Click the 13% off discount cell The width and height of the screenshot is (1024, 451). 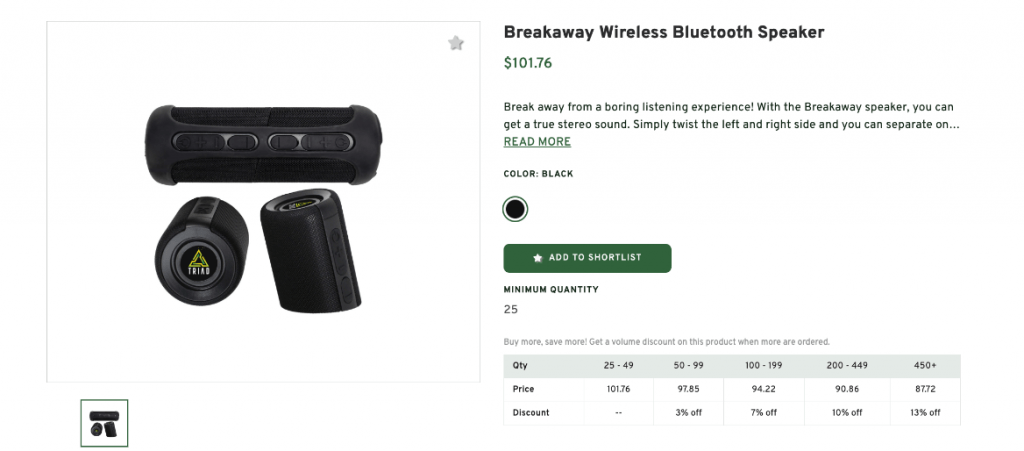point(925,413)
